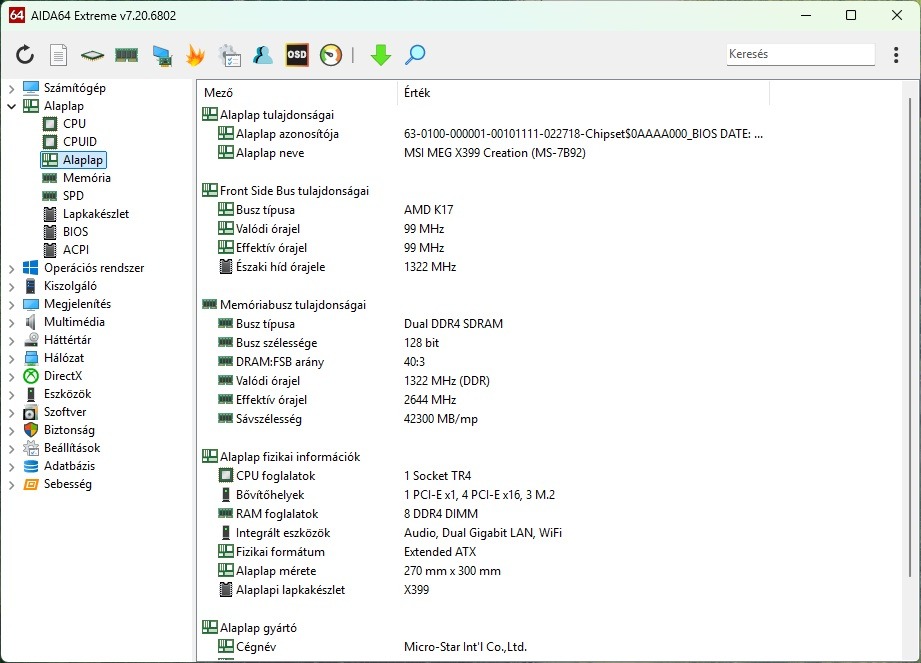Select the Északi híd órajele row
Screen dimensions: 921x663
[x=491, y=267]
